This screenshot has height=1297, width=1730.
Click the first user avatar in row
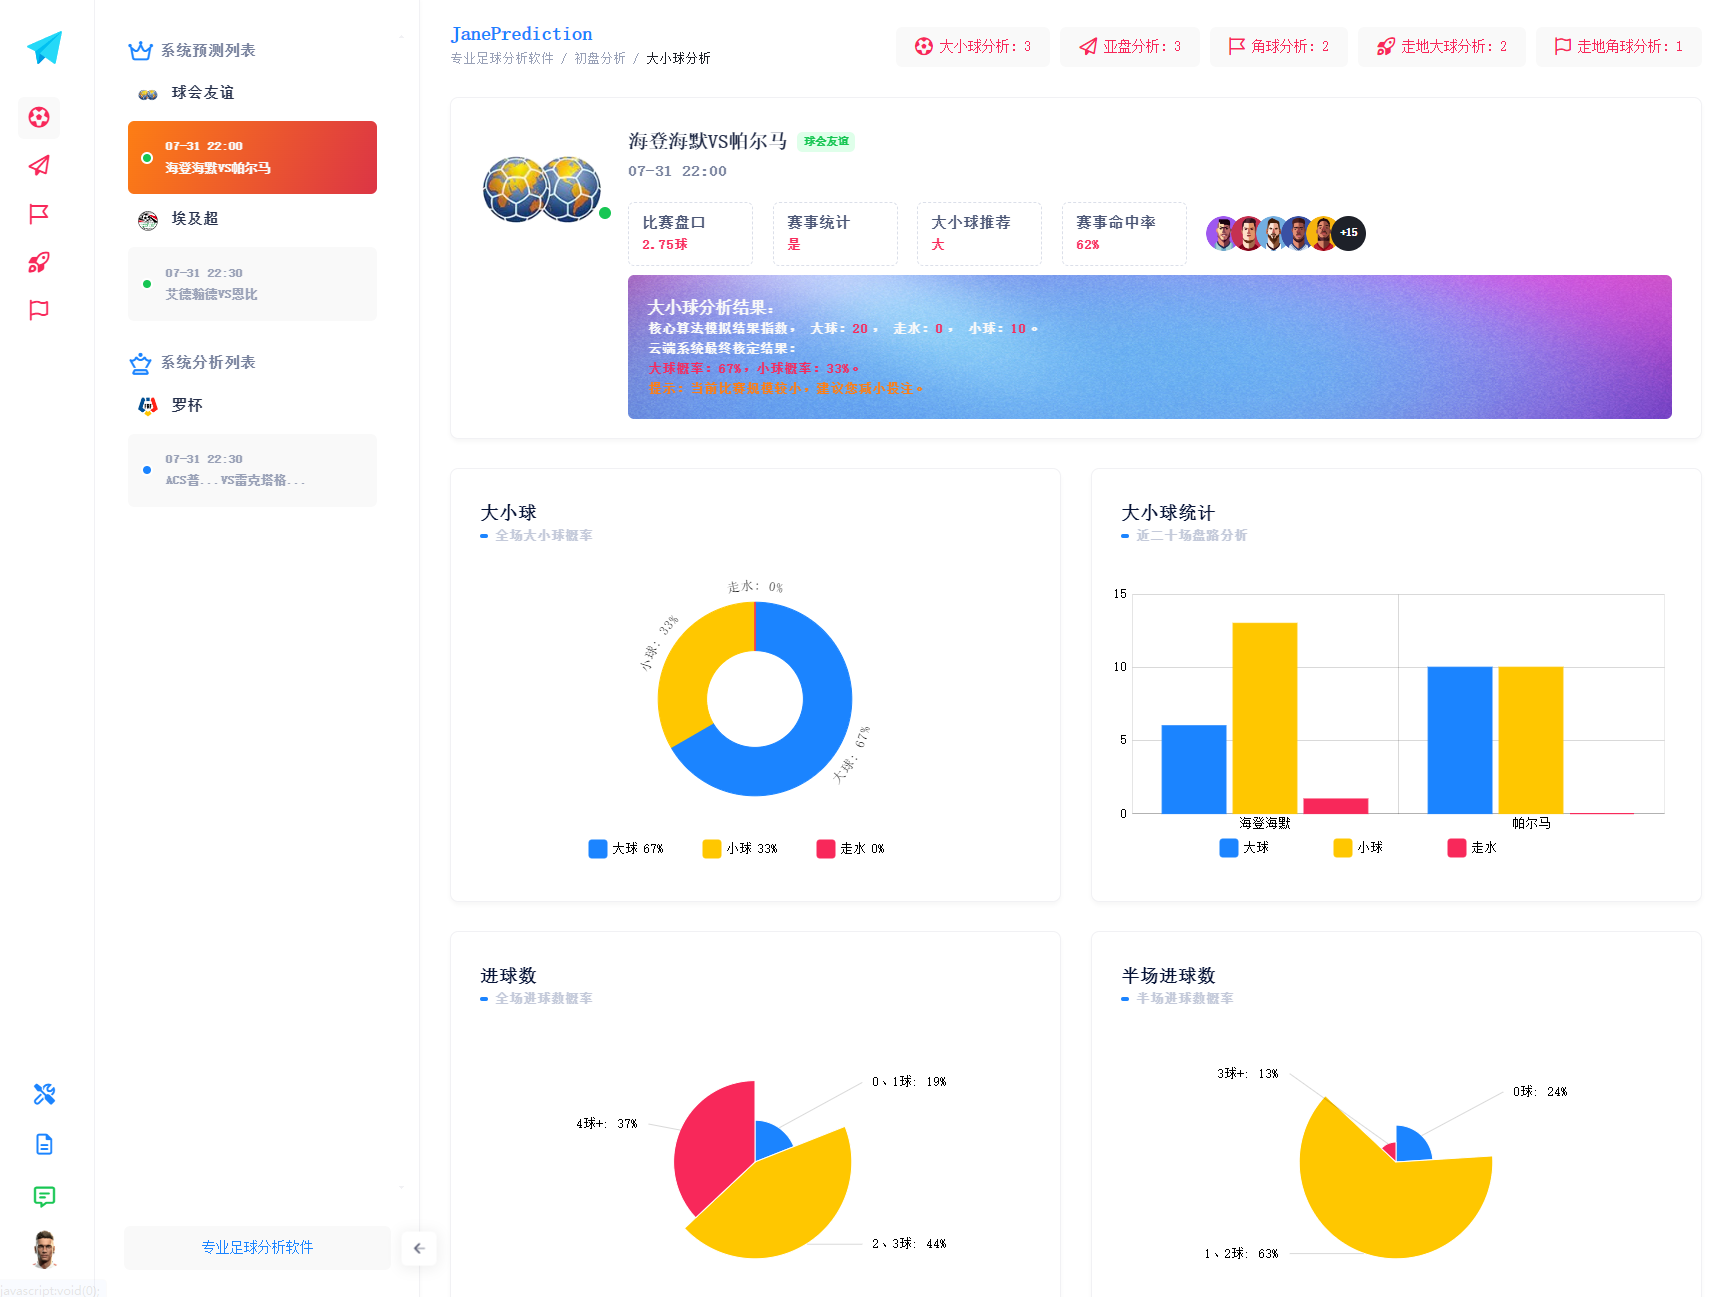(1223, 233)
